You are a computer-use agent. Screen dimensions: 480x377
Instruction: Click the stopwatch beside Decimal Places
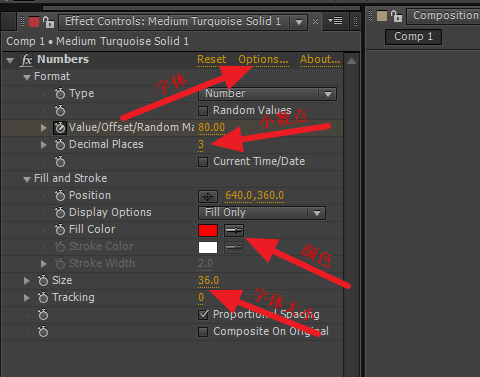click(x=60, y=145)
